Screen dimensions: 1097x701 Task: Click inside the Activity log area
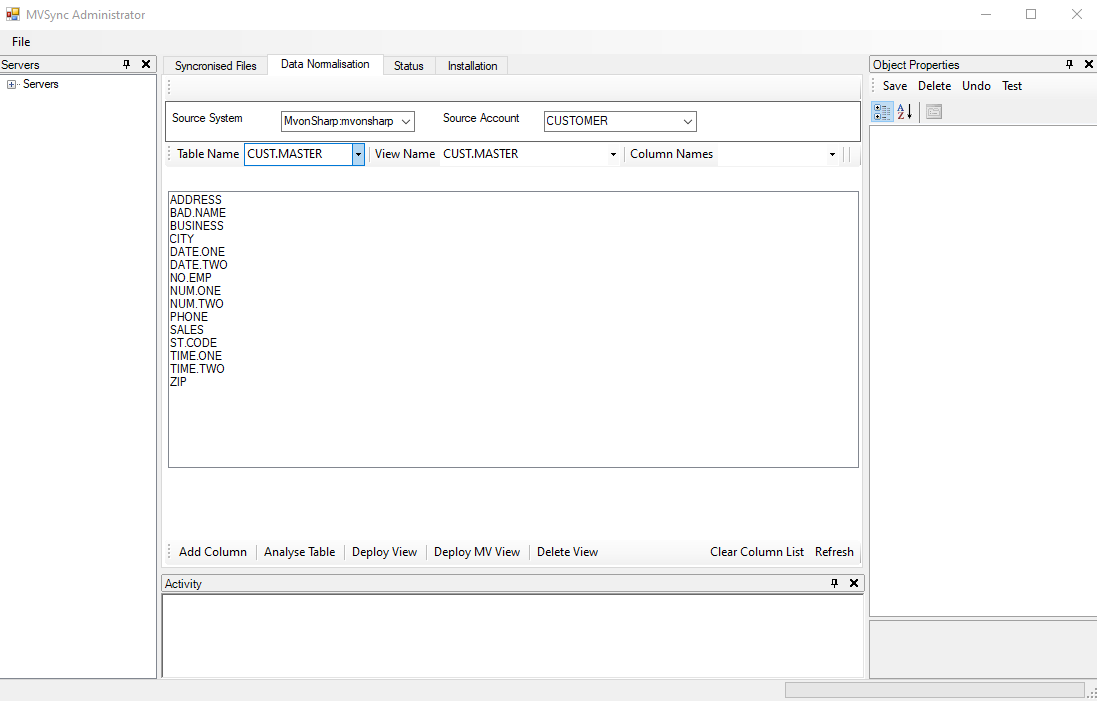tap(513, 635)
